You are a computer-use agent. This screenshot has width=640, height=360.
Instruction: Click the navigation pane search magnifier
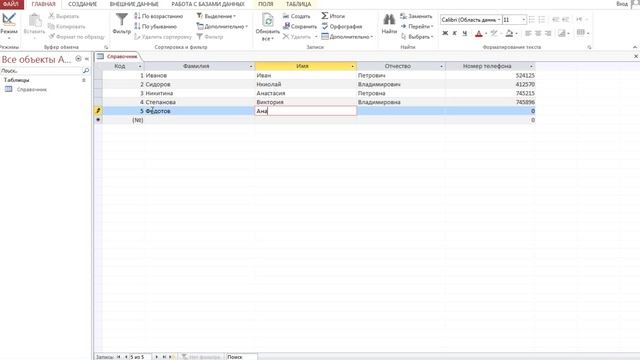[86, 71]
